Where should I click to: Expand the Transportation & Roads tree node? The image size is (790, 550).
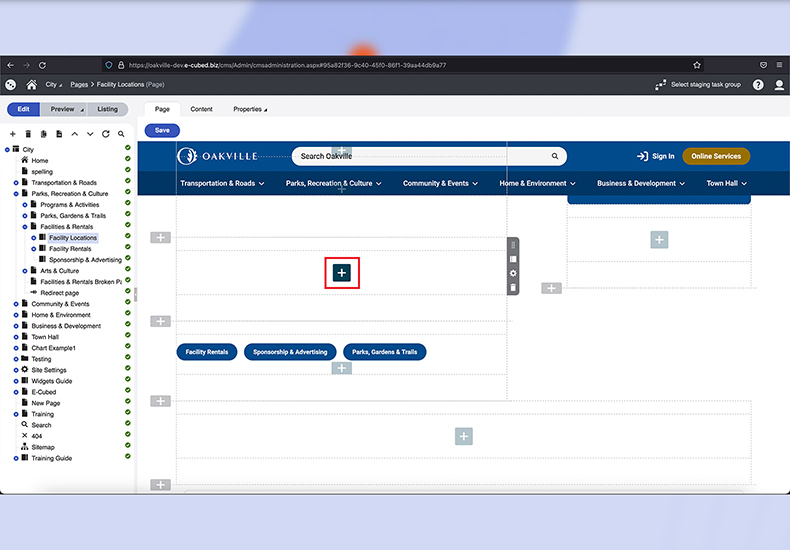click(16, 183)
